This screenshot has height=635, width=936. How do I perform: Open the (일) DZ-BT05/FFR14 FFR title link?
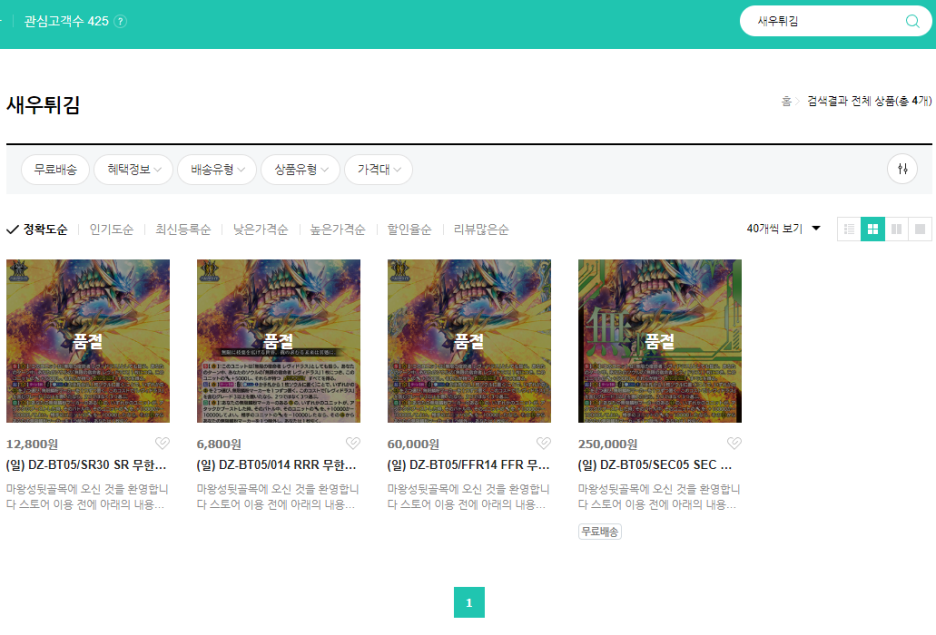coord(469,464)
